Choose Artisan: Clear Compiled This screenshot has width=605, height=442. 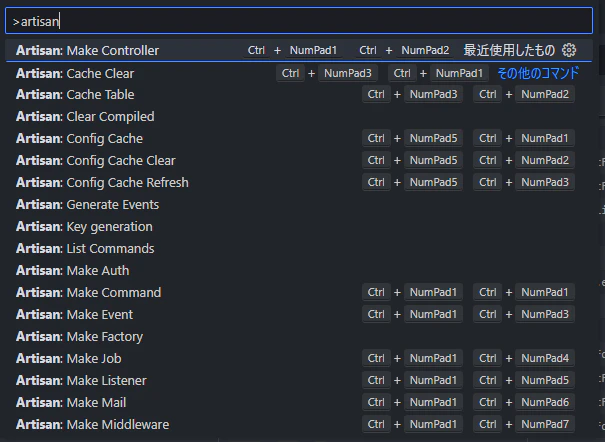299,116
